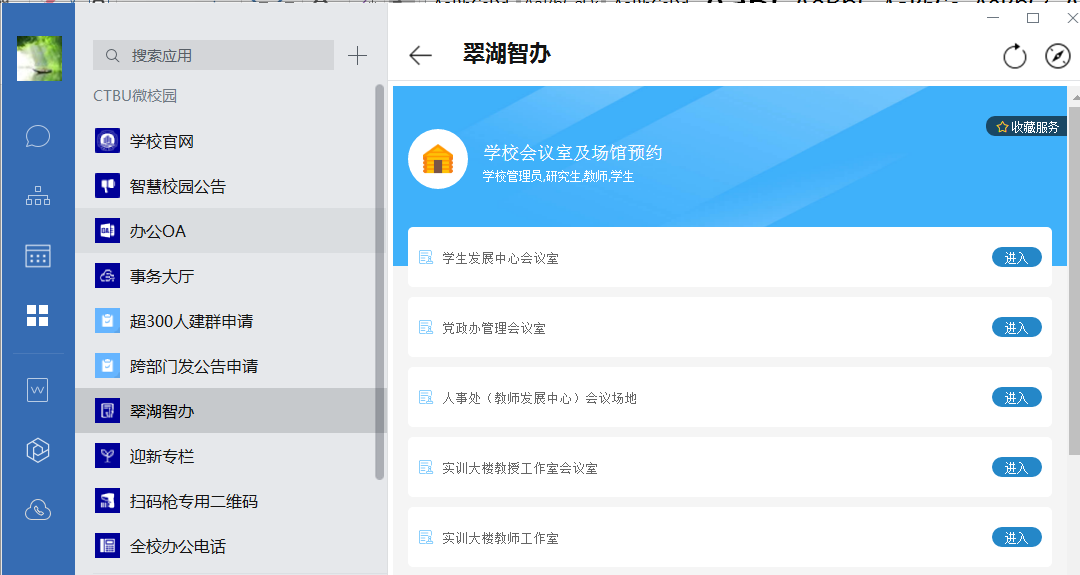Open 全校办公电话 app entry
This screenshot has width=1080, height=575.
coord(177,546)
